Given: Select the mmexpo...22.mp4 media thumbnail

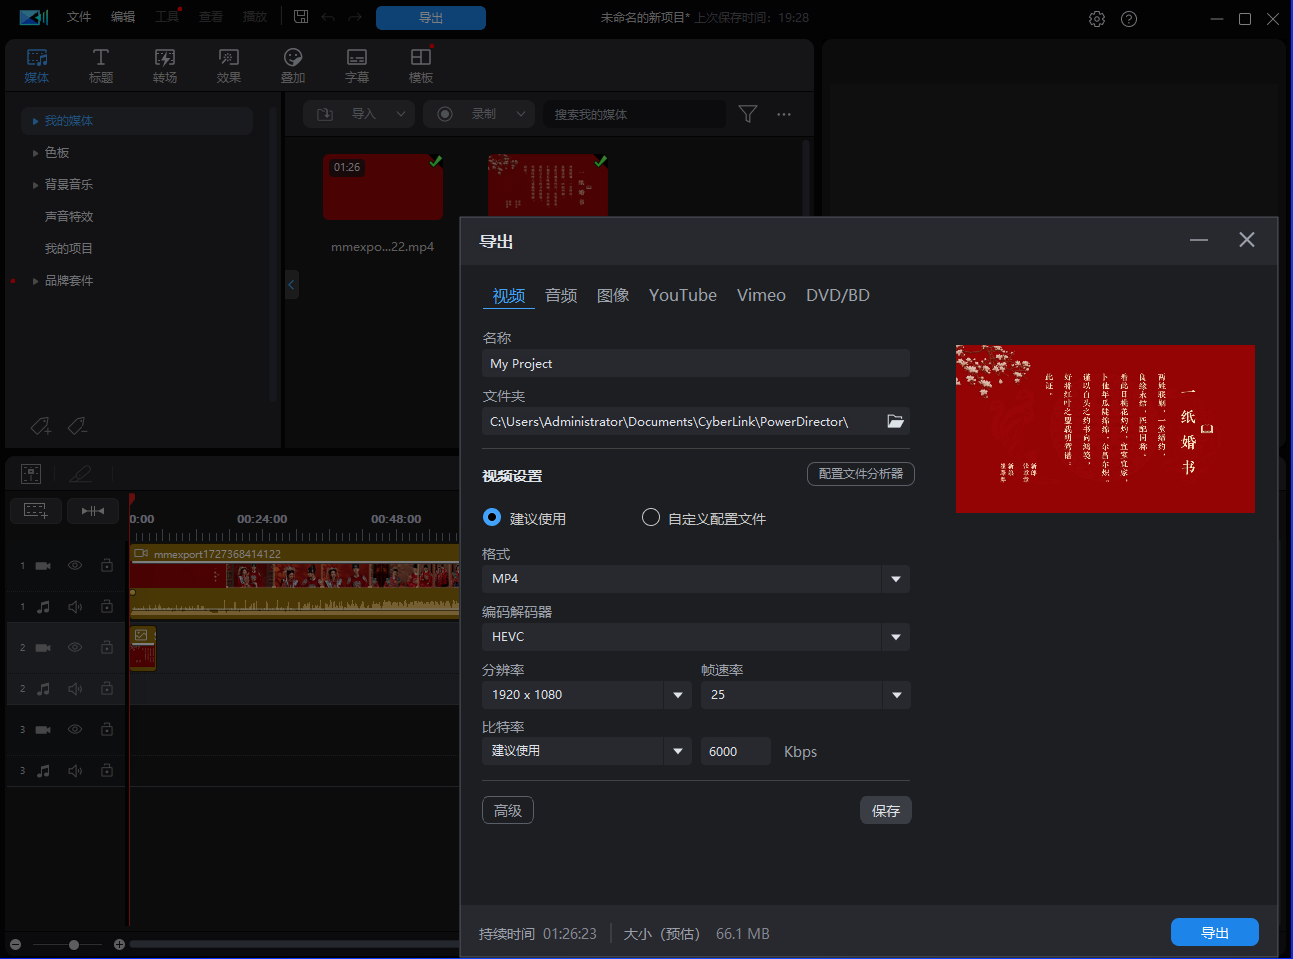Looking at the screenshot, I should [383, 187].
